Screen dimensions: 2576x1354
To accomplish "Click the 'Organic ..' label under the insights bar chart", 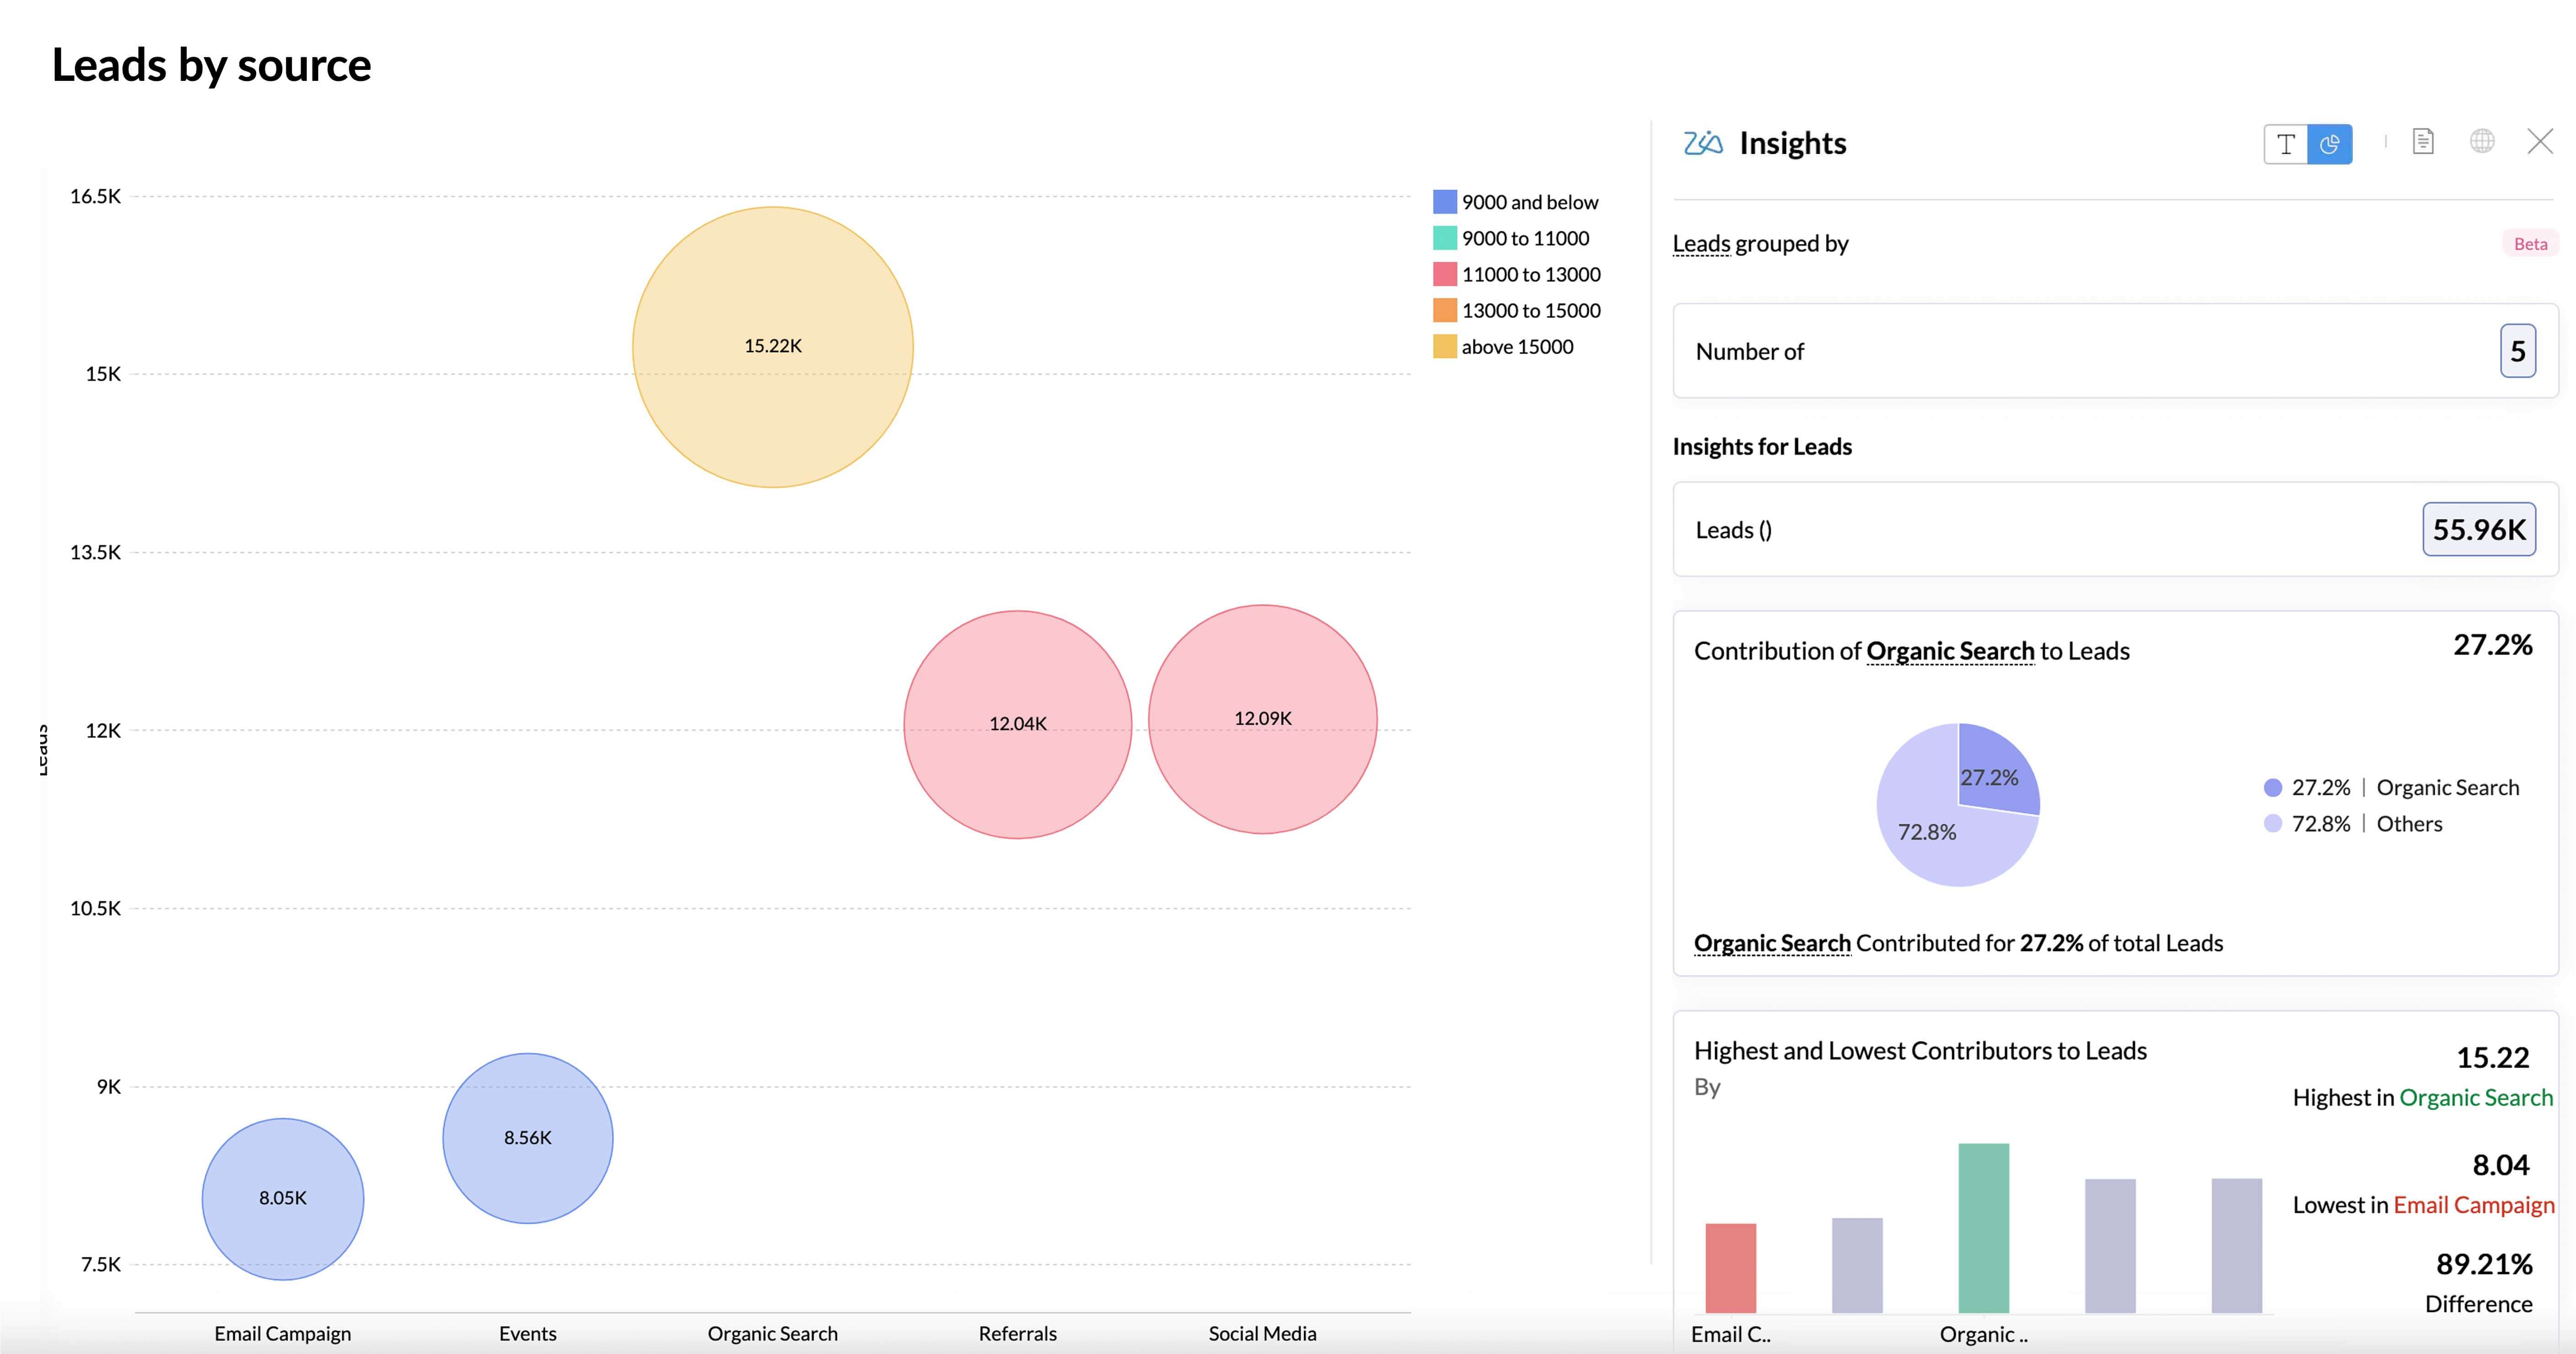I will pos(1984,1334).
